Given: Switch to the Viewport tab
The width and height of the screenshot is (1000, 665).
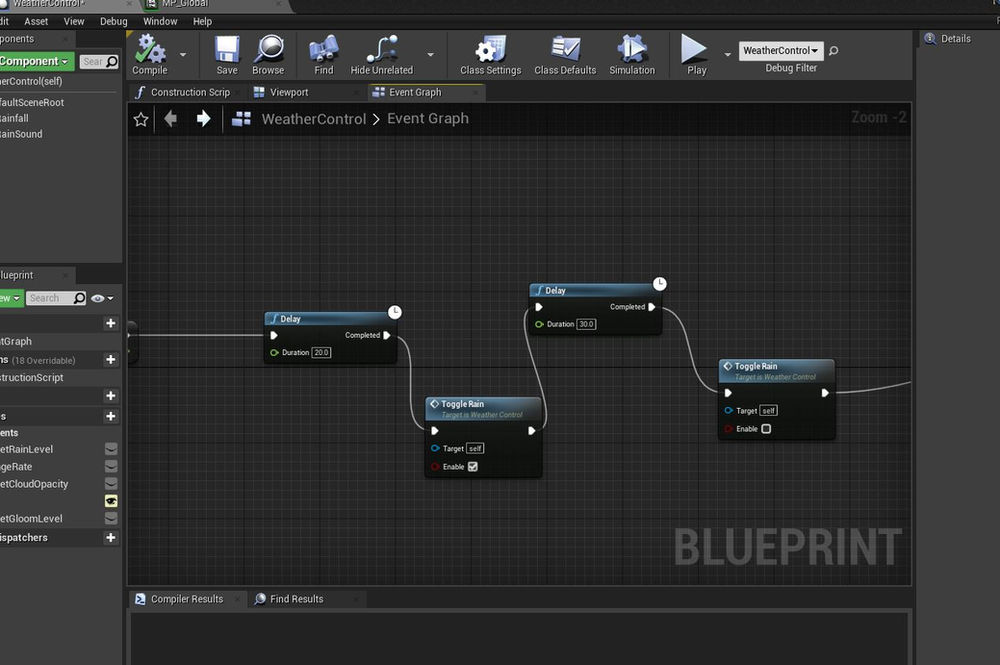Looking at the screenshot, I should click(x=288, y=92).
